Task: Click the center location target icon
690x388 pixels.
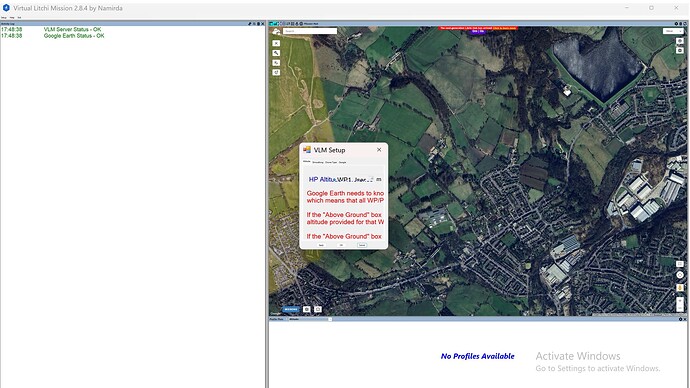Action: click(680, 275)
